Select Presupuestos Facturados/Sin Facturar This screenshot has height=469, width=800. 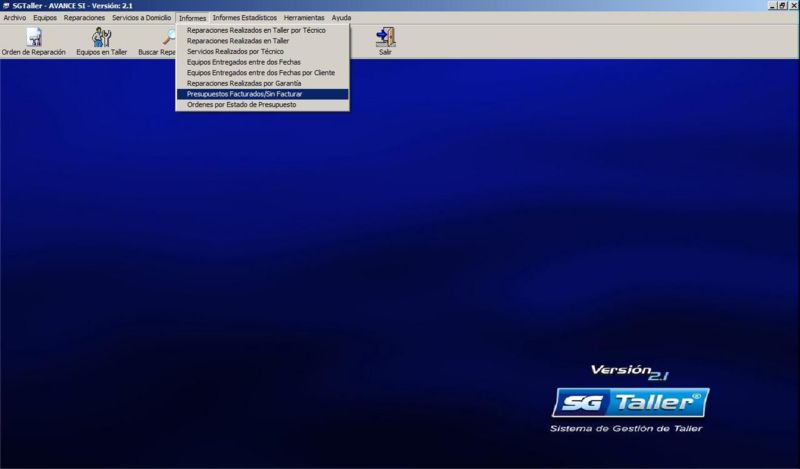(x=262, y=94)
